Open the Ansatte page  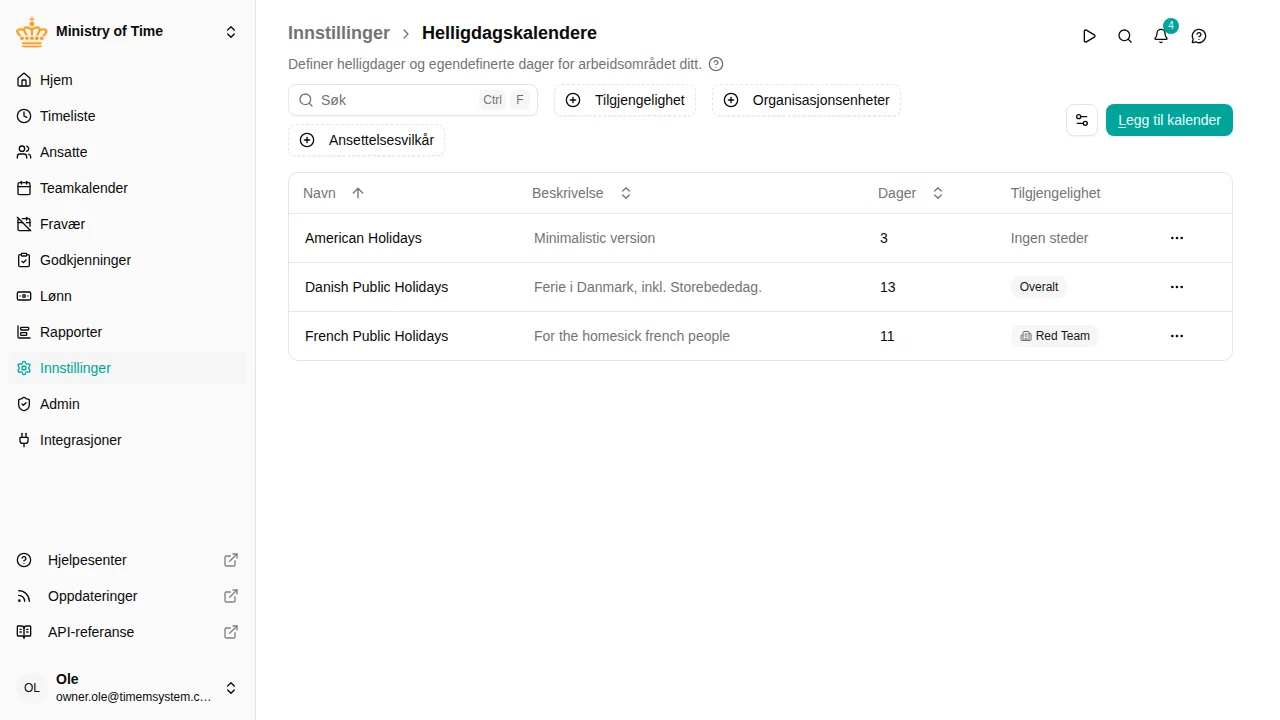127,152
